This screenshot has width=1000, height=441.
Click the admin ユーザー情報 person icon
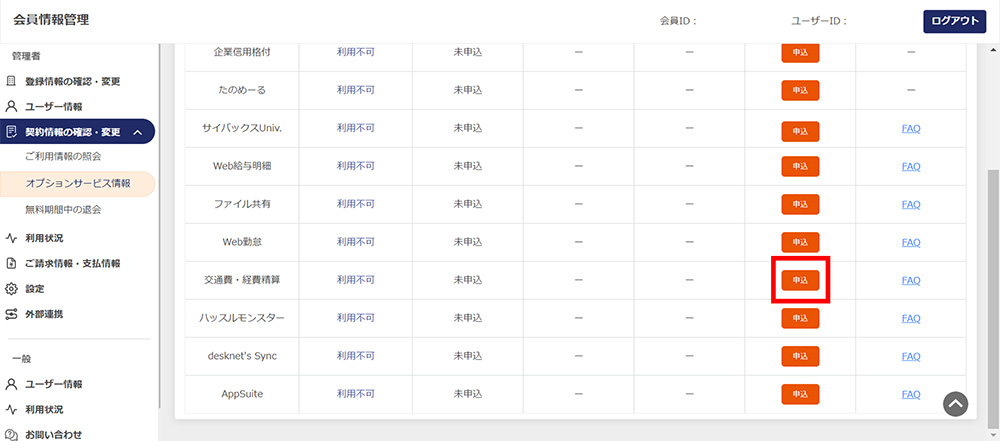tap(12, 106)
